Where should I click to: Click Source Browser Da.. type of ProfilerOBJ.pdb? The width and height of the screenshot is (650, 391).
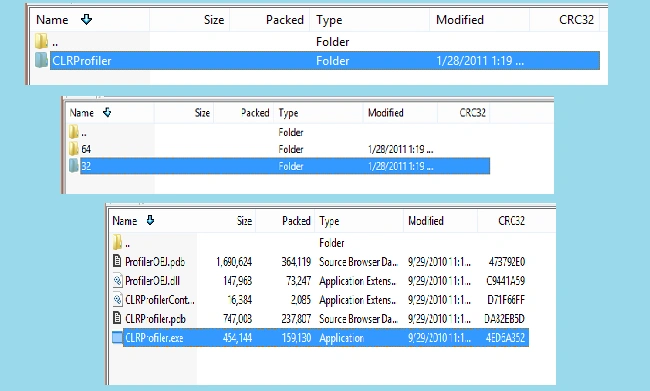pyautogui.click(x=358, y=262)
